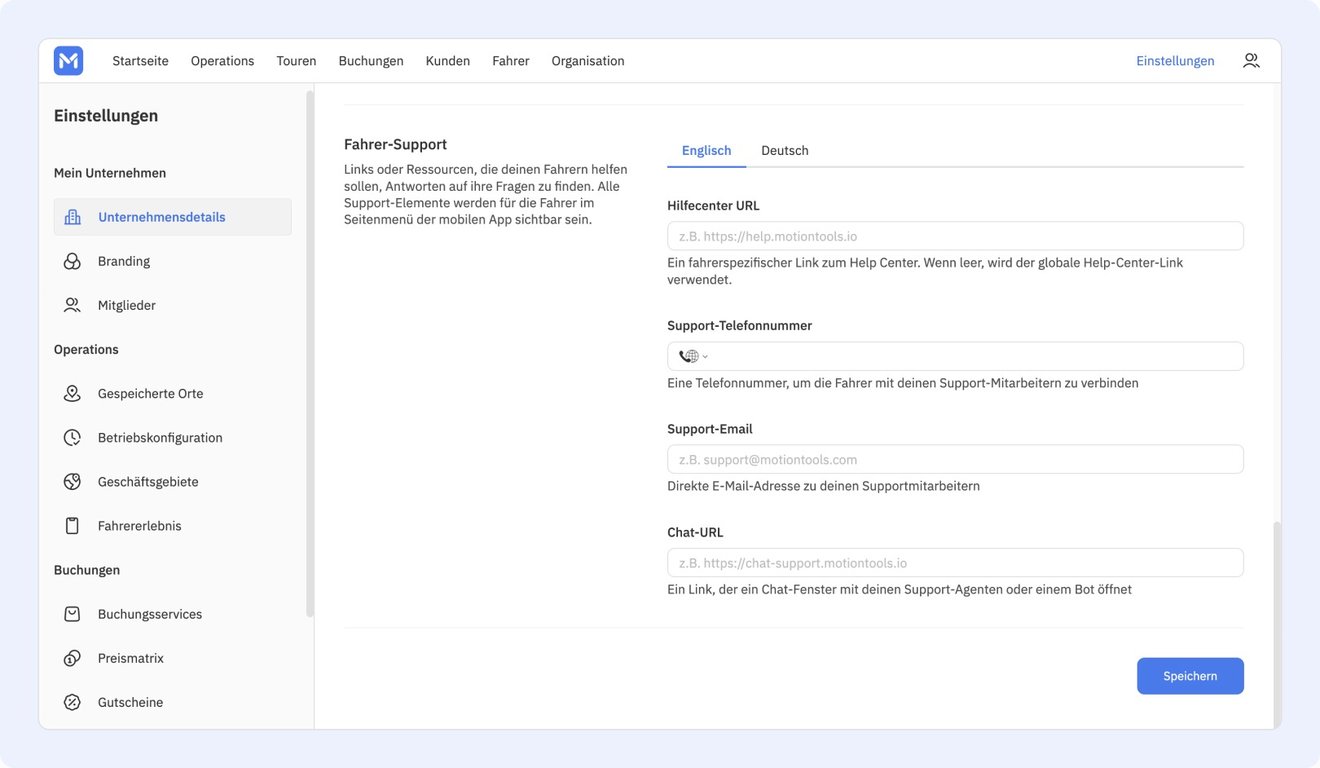Open Kunden in top navigation
The width and height of the screenshot is (1320, 768).
448,61
